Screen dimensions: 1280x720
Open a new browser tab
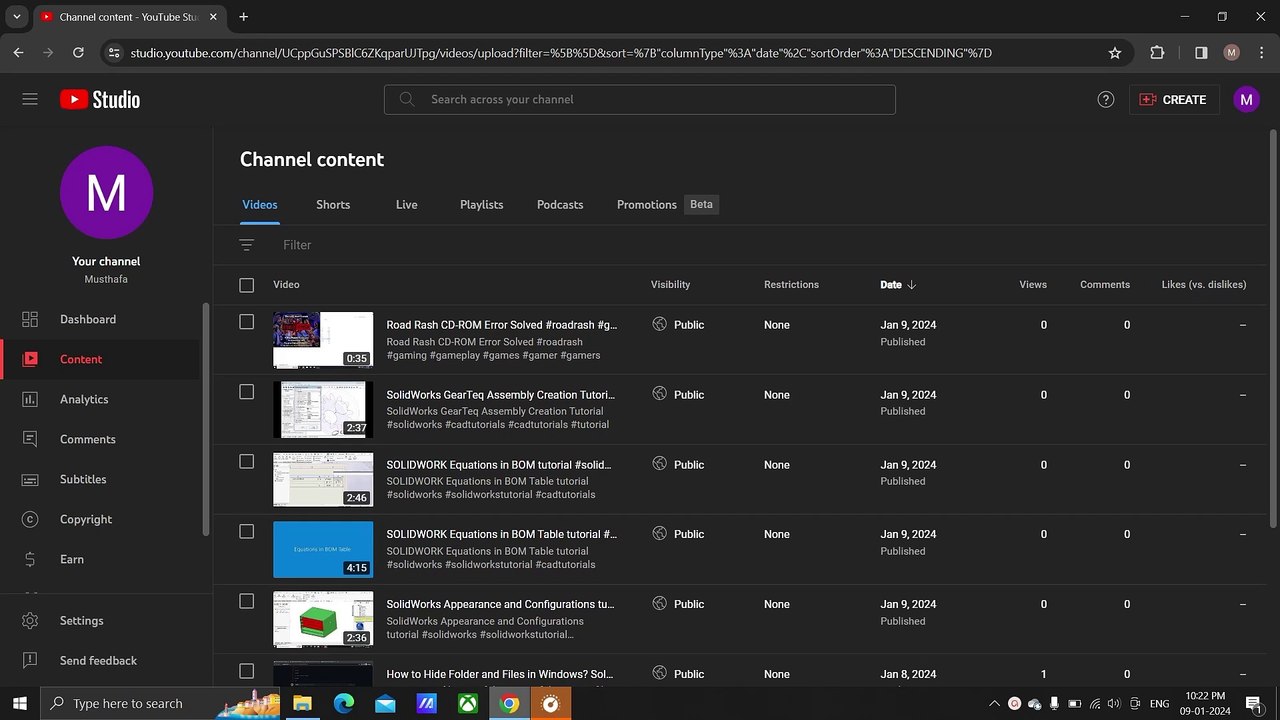coord(243,17)
